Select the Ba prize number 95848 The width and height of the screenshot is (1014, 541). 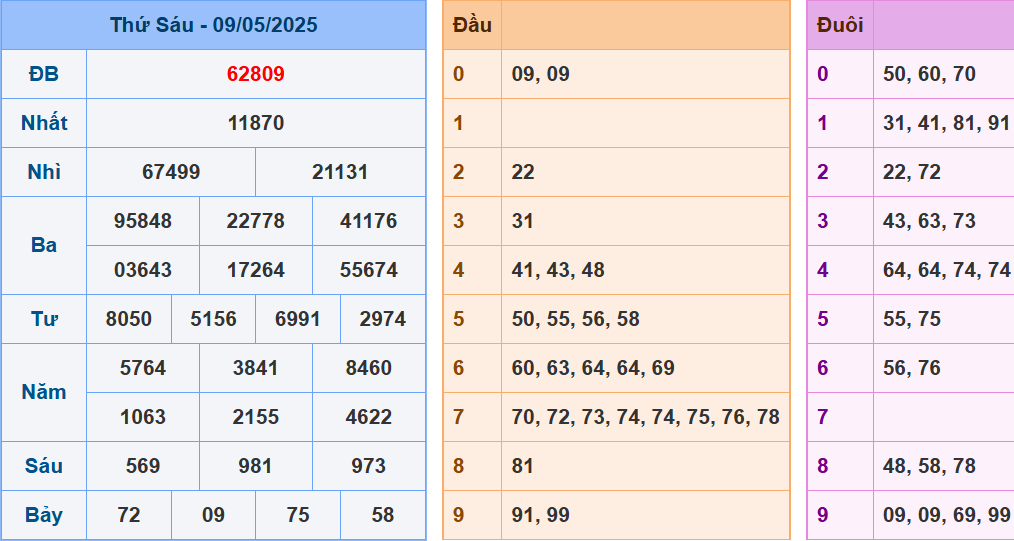(143, 222)
